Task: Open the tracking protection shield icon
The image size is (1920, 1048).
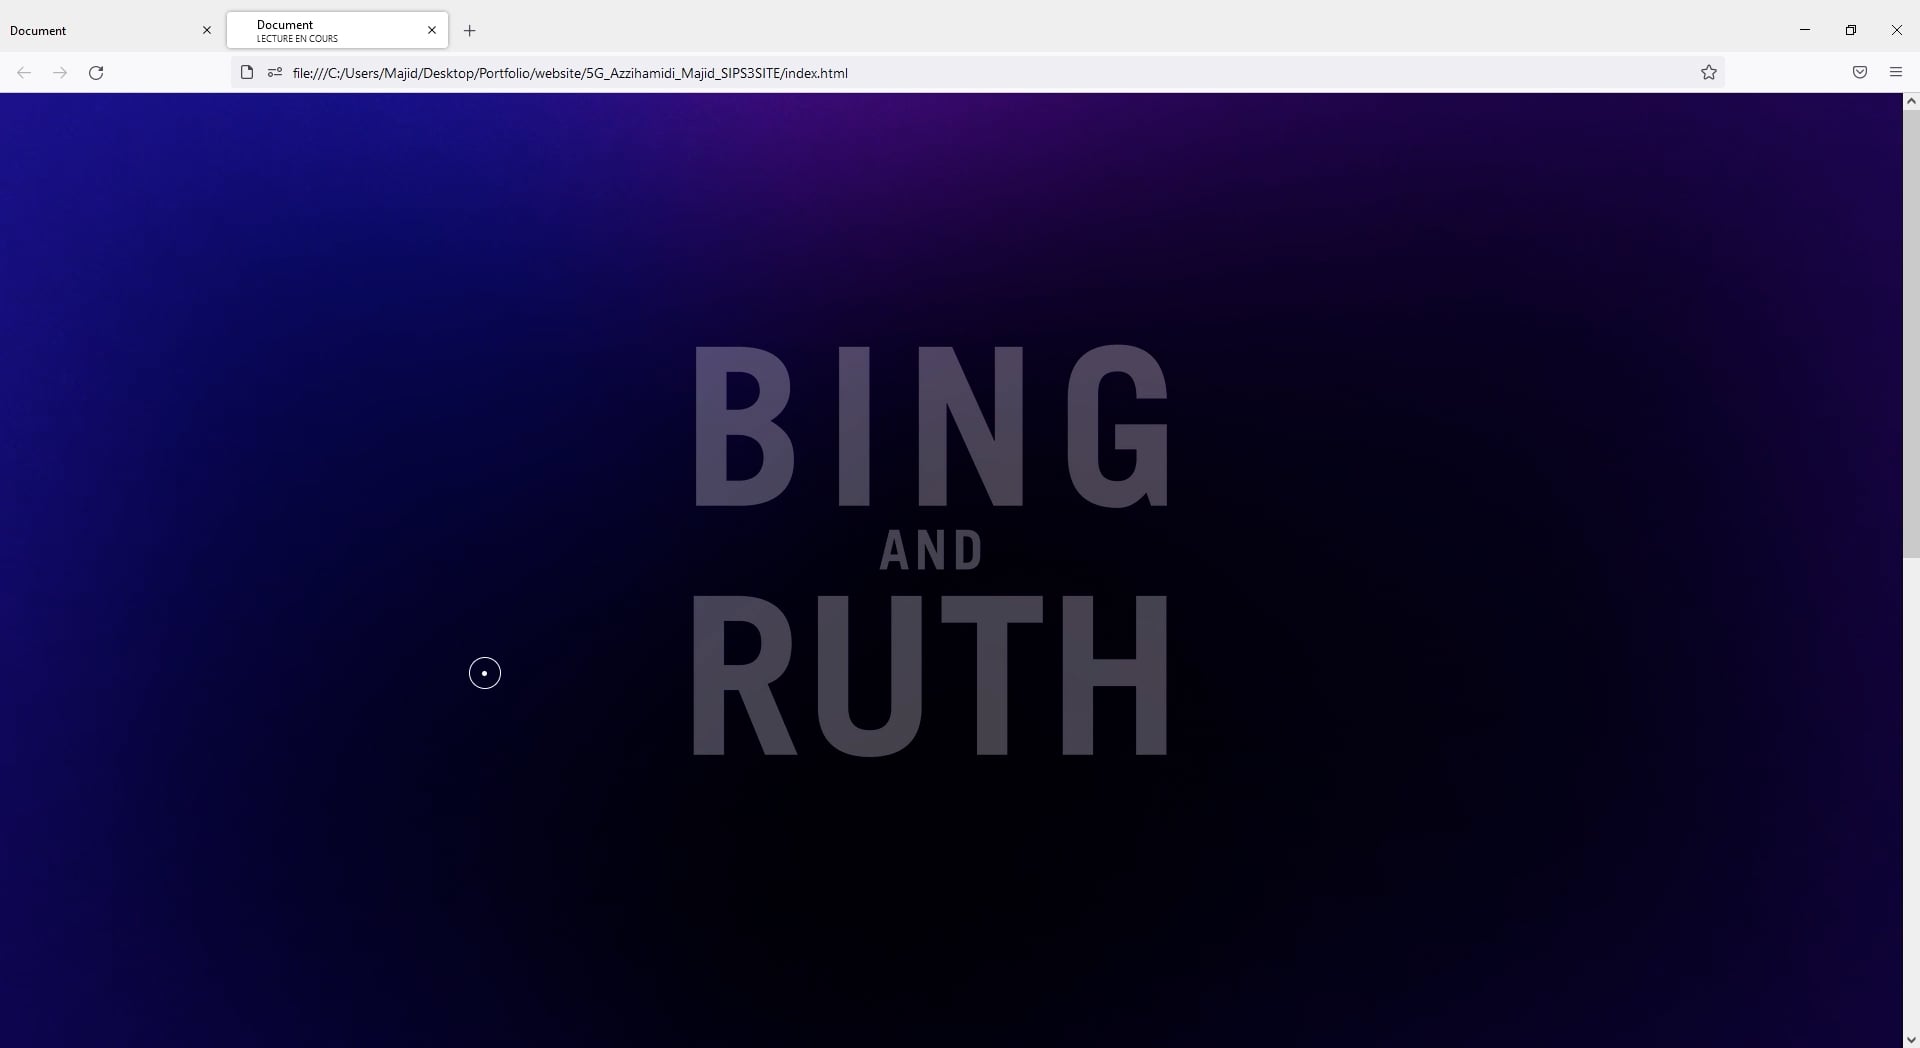Action: 274,72
